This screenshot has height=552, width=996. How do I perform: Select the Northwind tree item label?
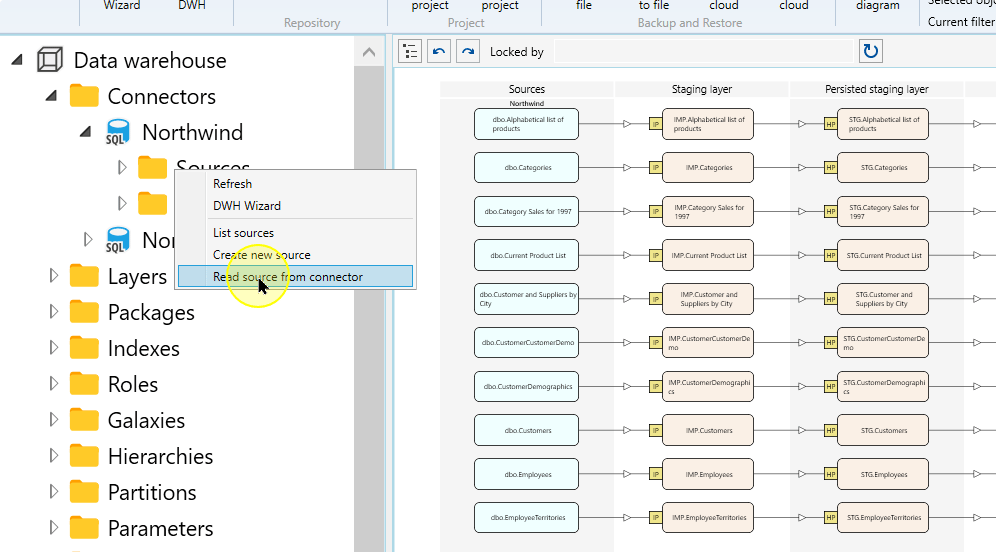192,132
